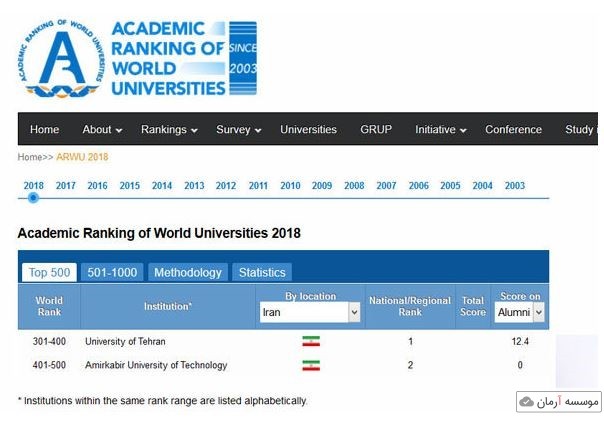Screen dimensions: 604x421
Task: Select 2010 on the year timeline
Action: [x=290, y=186]
